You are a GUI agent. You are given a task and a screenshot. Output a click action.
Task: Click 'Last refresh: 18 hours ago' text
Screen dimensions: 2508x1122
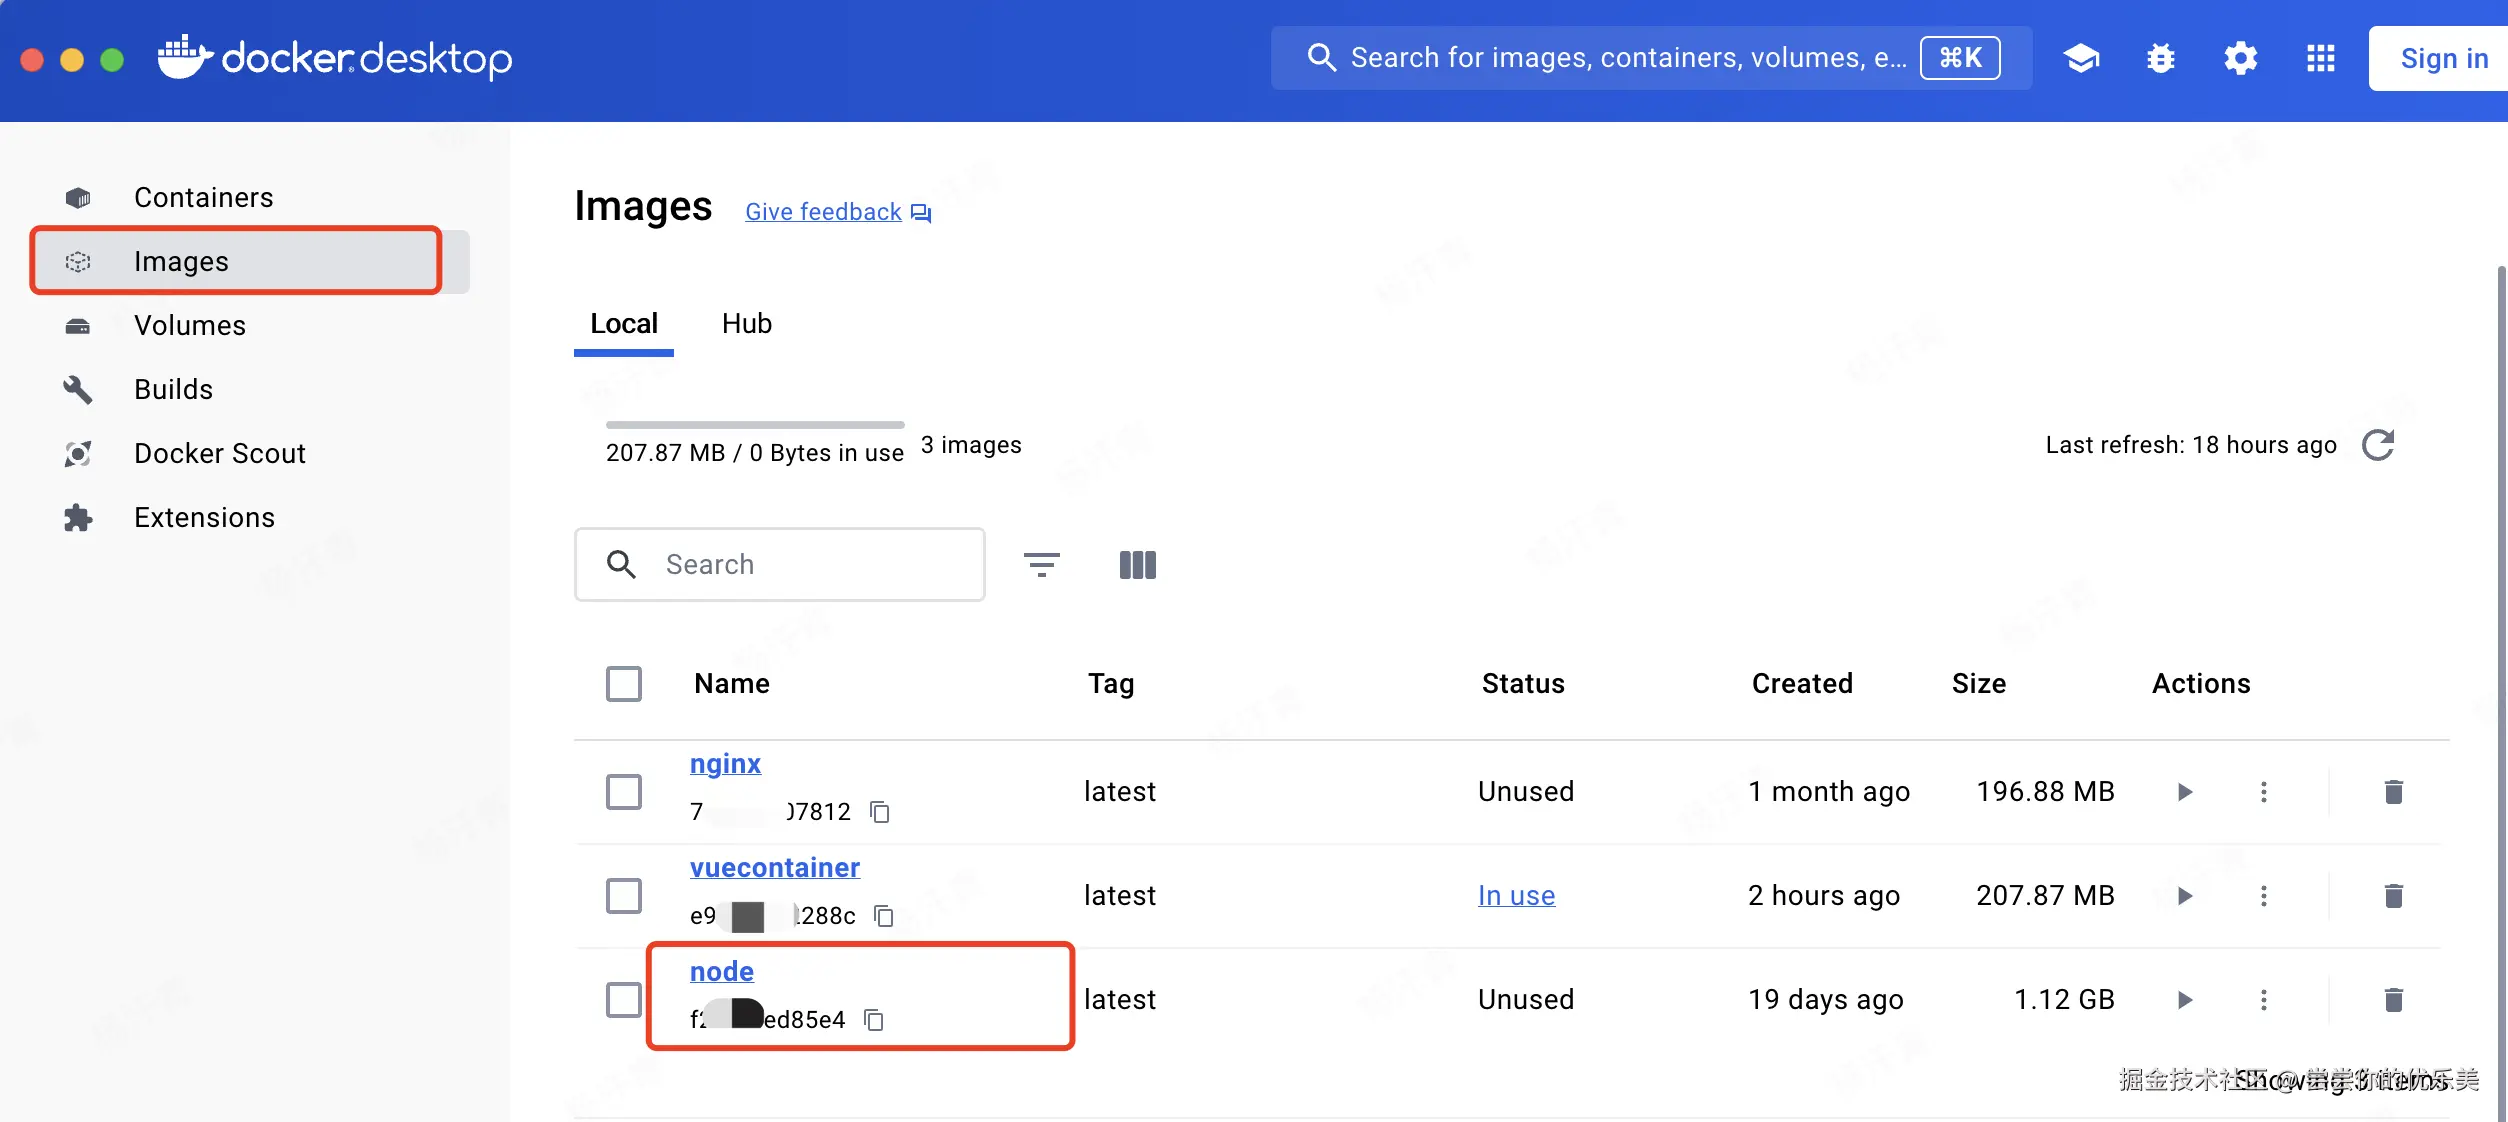(x=2191, y=445)
